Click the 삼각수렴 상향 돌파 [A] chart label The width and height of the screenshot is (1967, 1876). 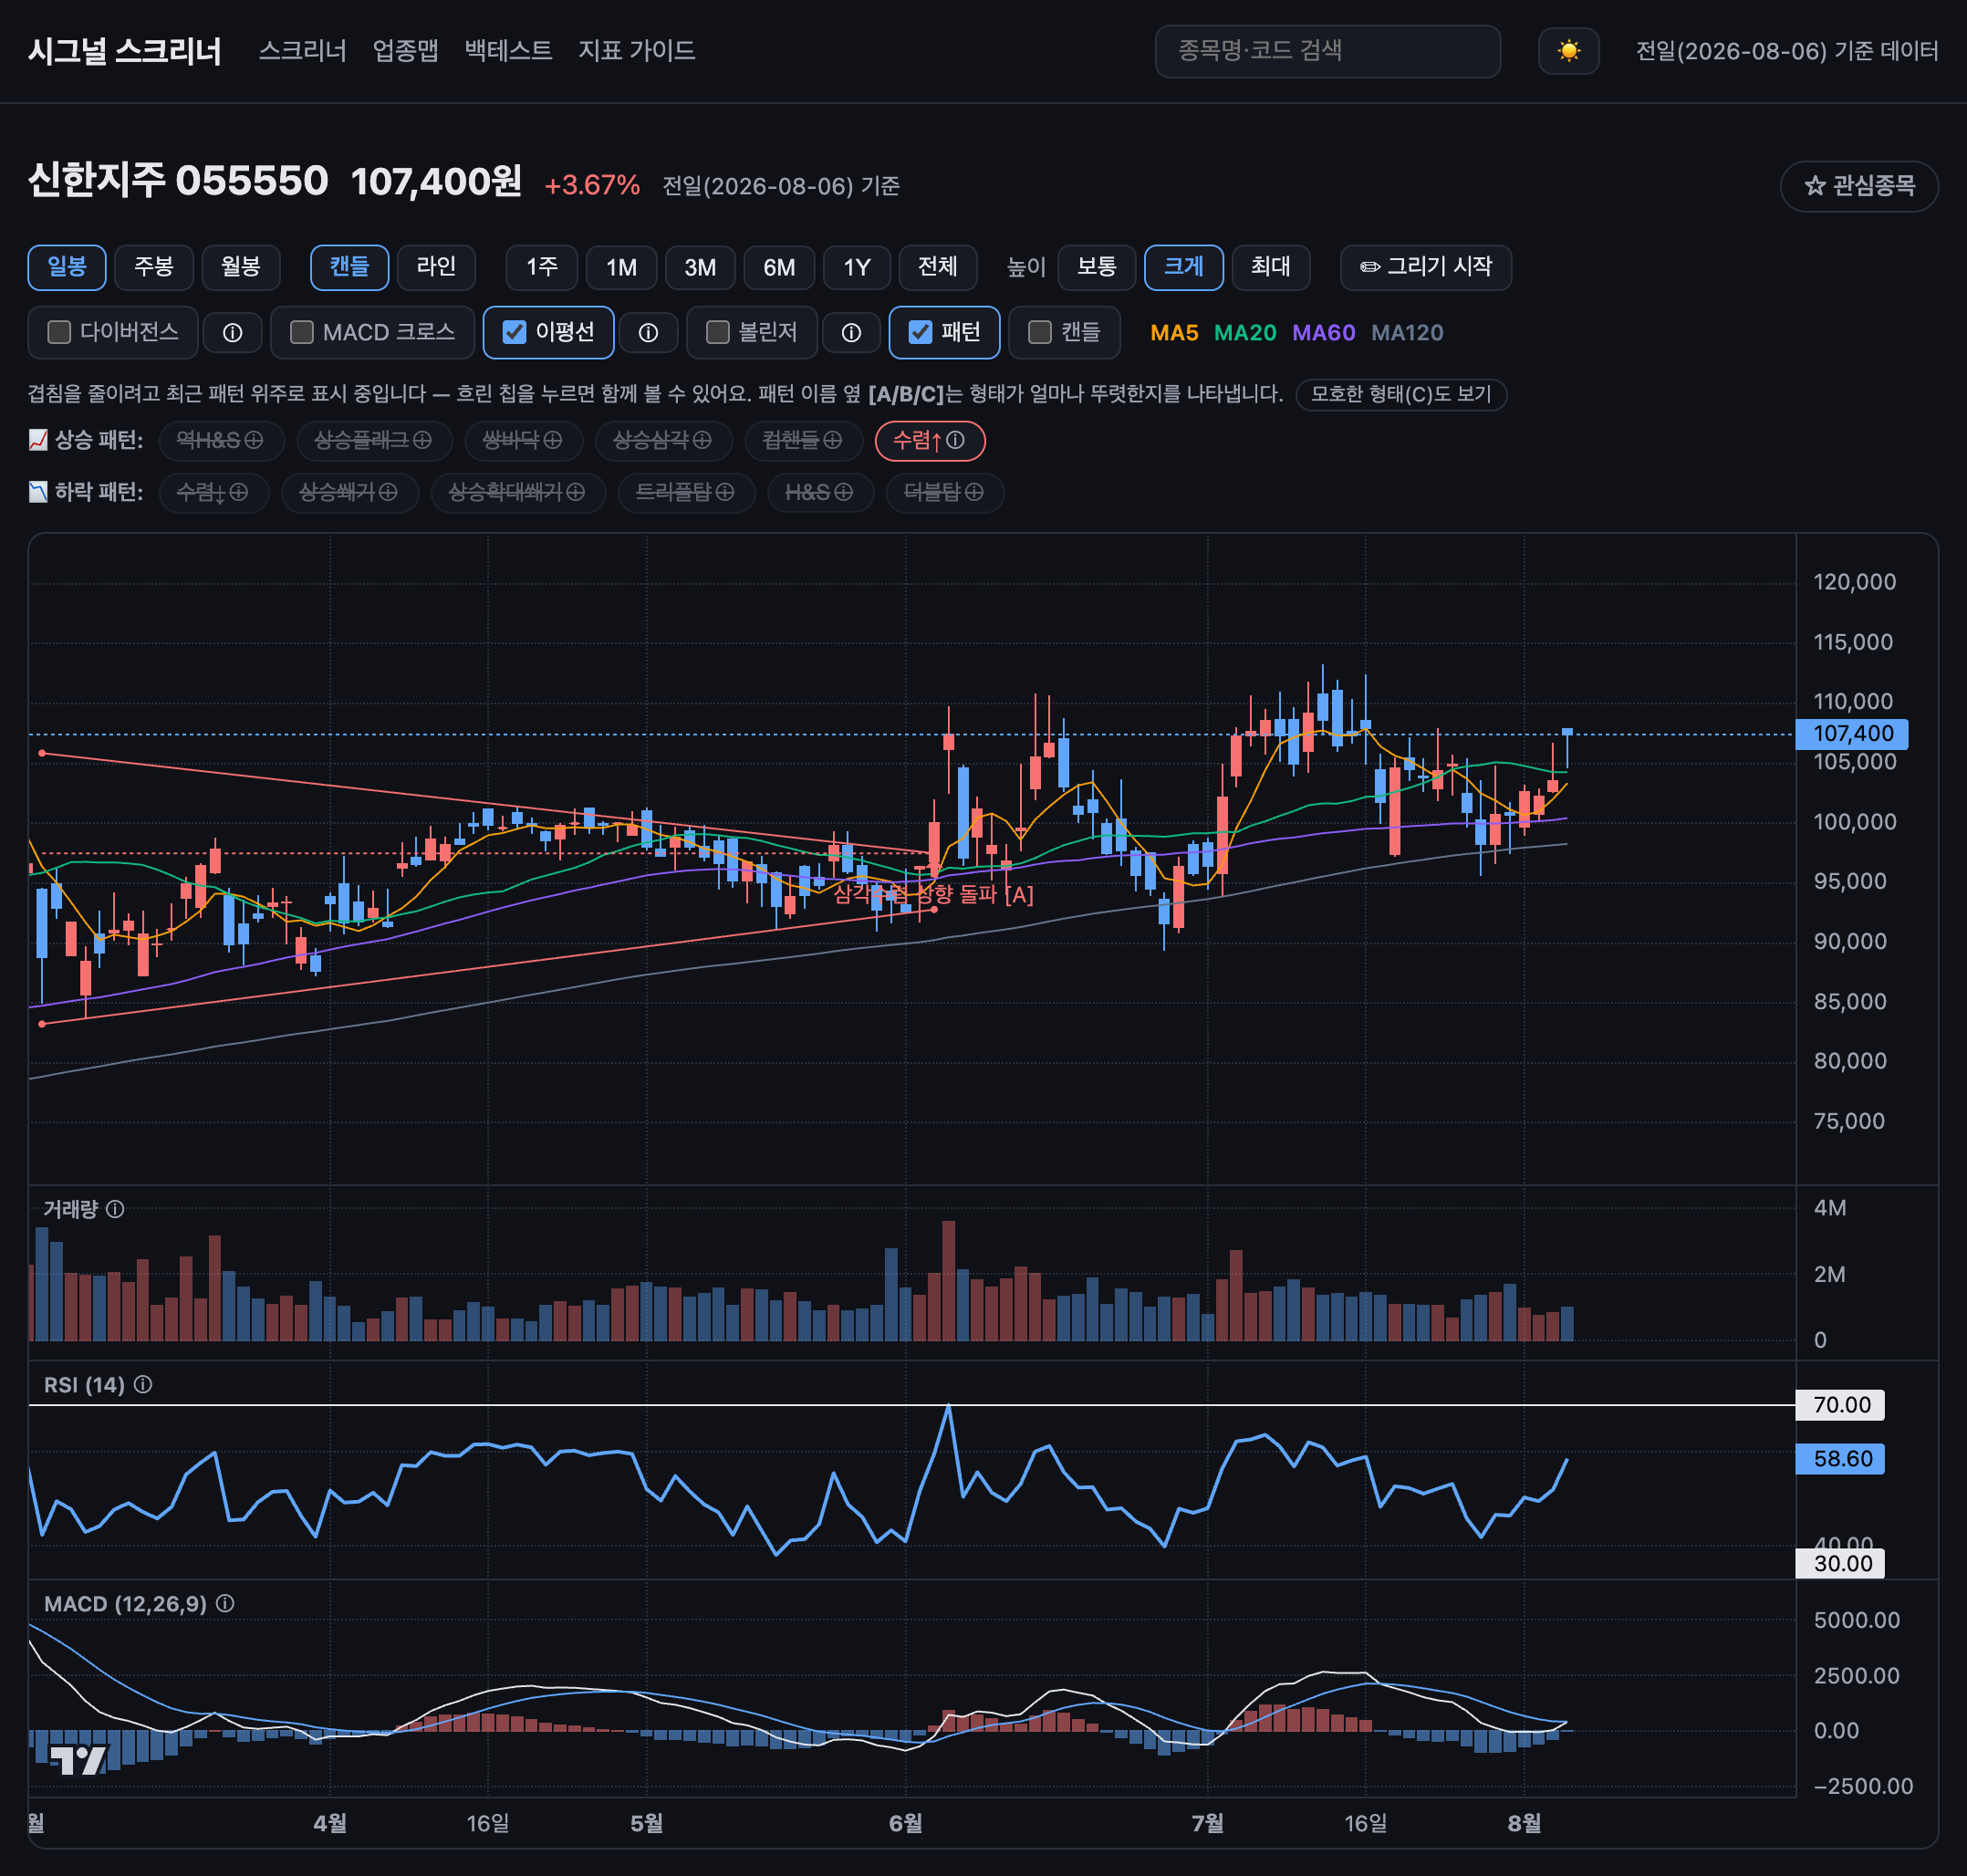tap(933, 894)
